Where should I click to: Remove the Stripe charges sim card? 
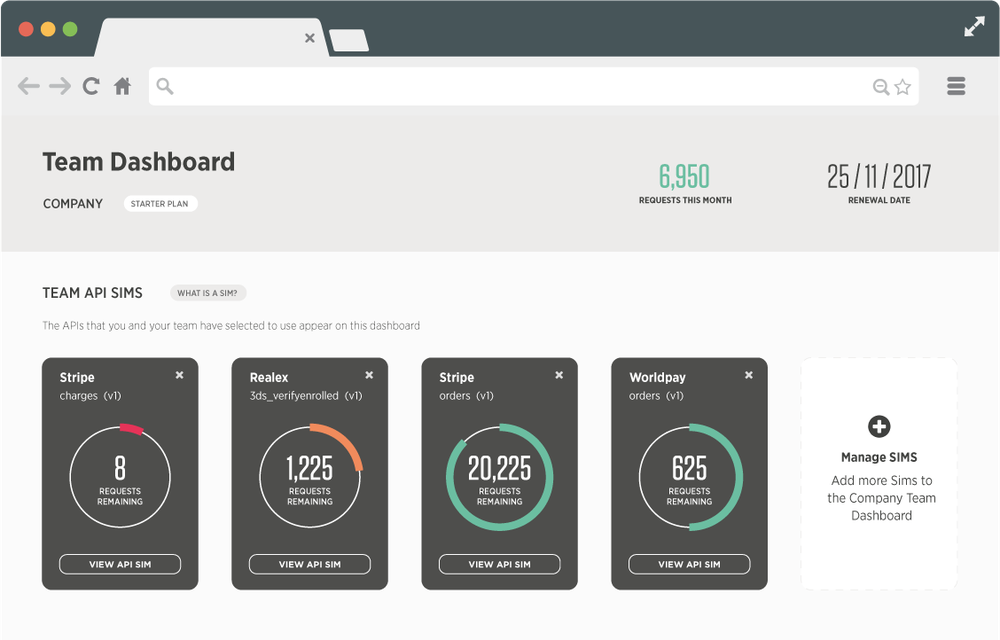(179, 375)
